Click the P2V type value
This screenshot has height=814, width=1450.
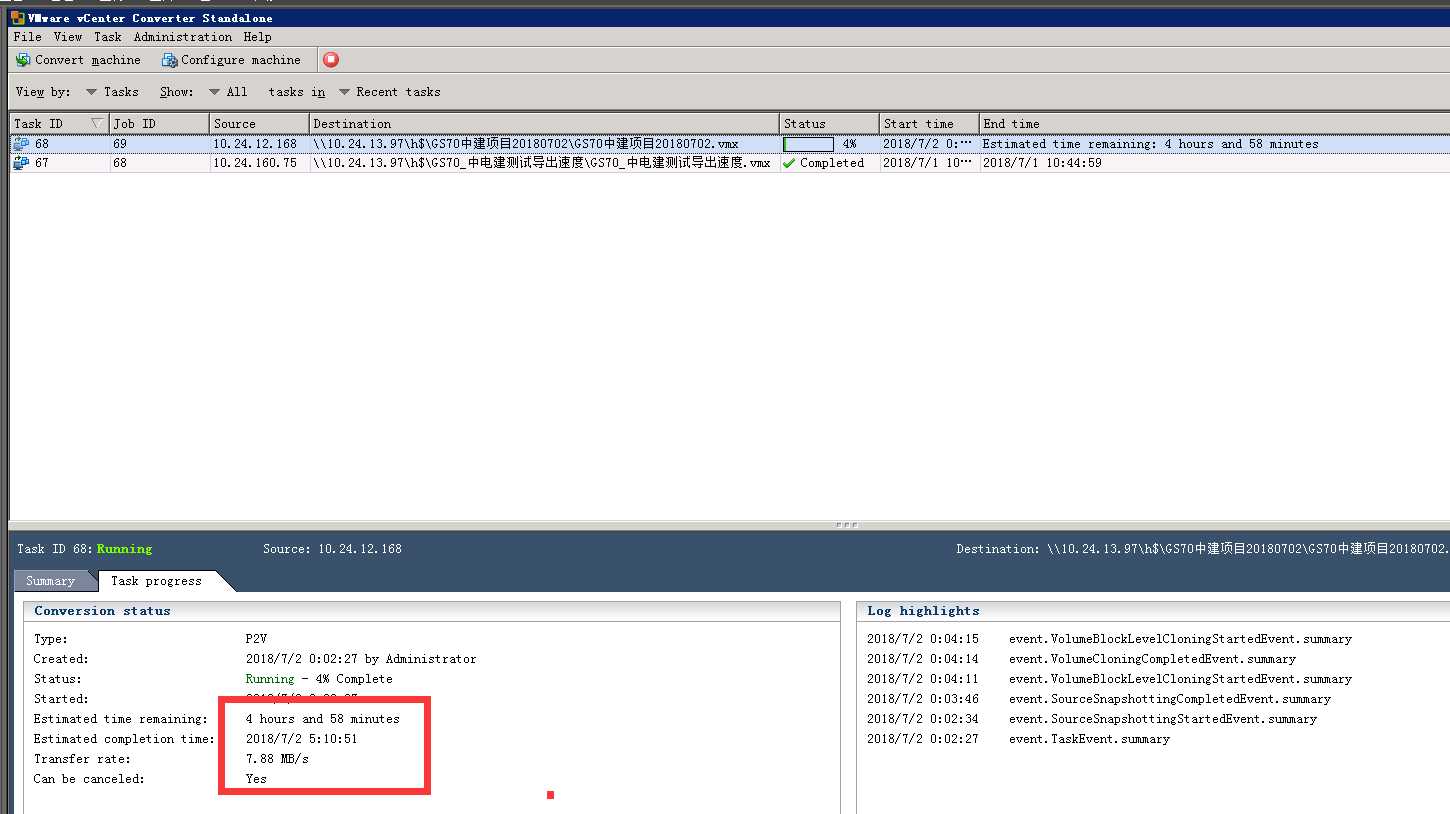click(x=256, y=639)
